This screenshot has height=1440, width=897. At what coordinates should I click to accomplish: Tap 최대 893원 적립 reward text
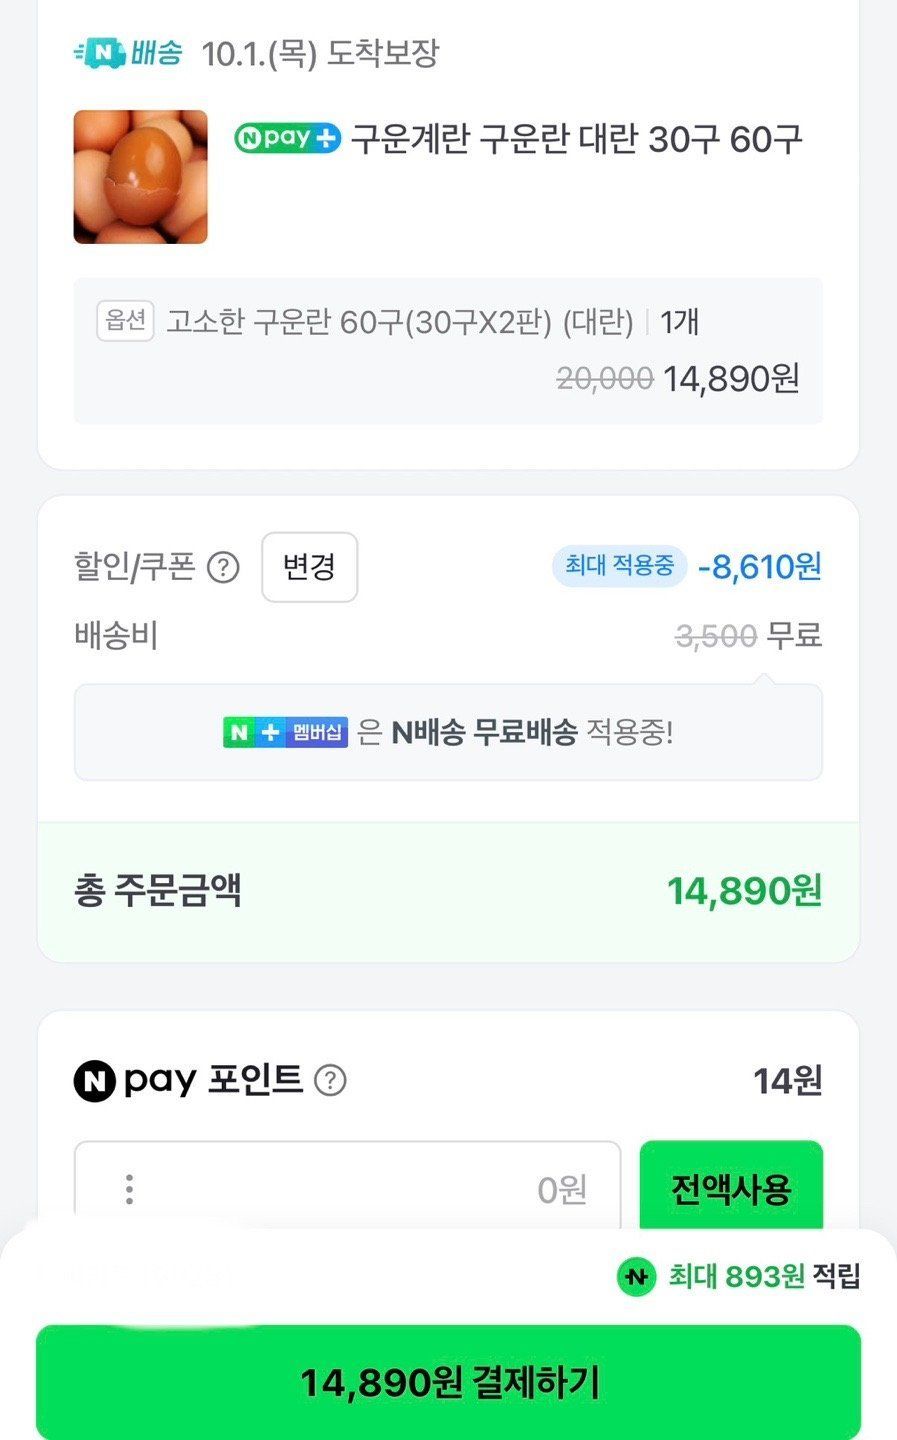point(764,1276)
